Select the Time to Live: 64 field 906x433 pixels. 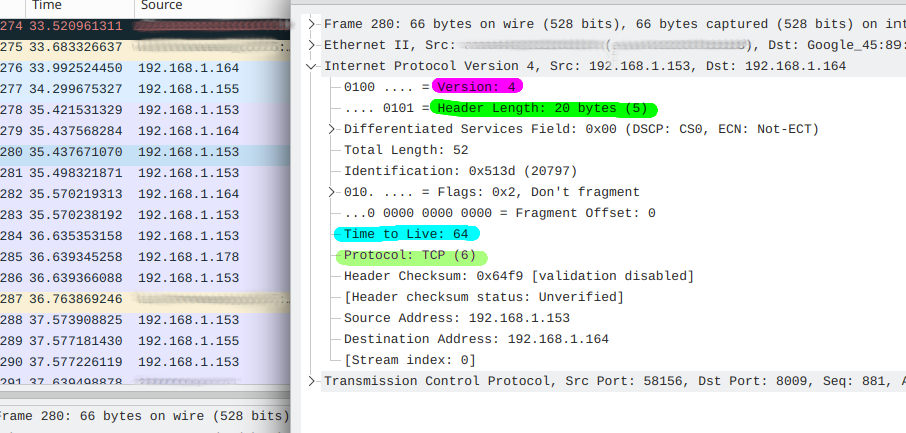(406, 234)
